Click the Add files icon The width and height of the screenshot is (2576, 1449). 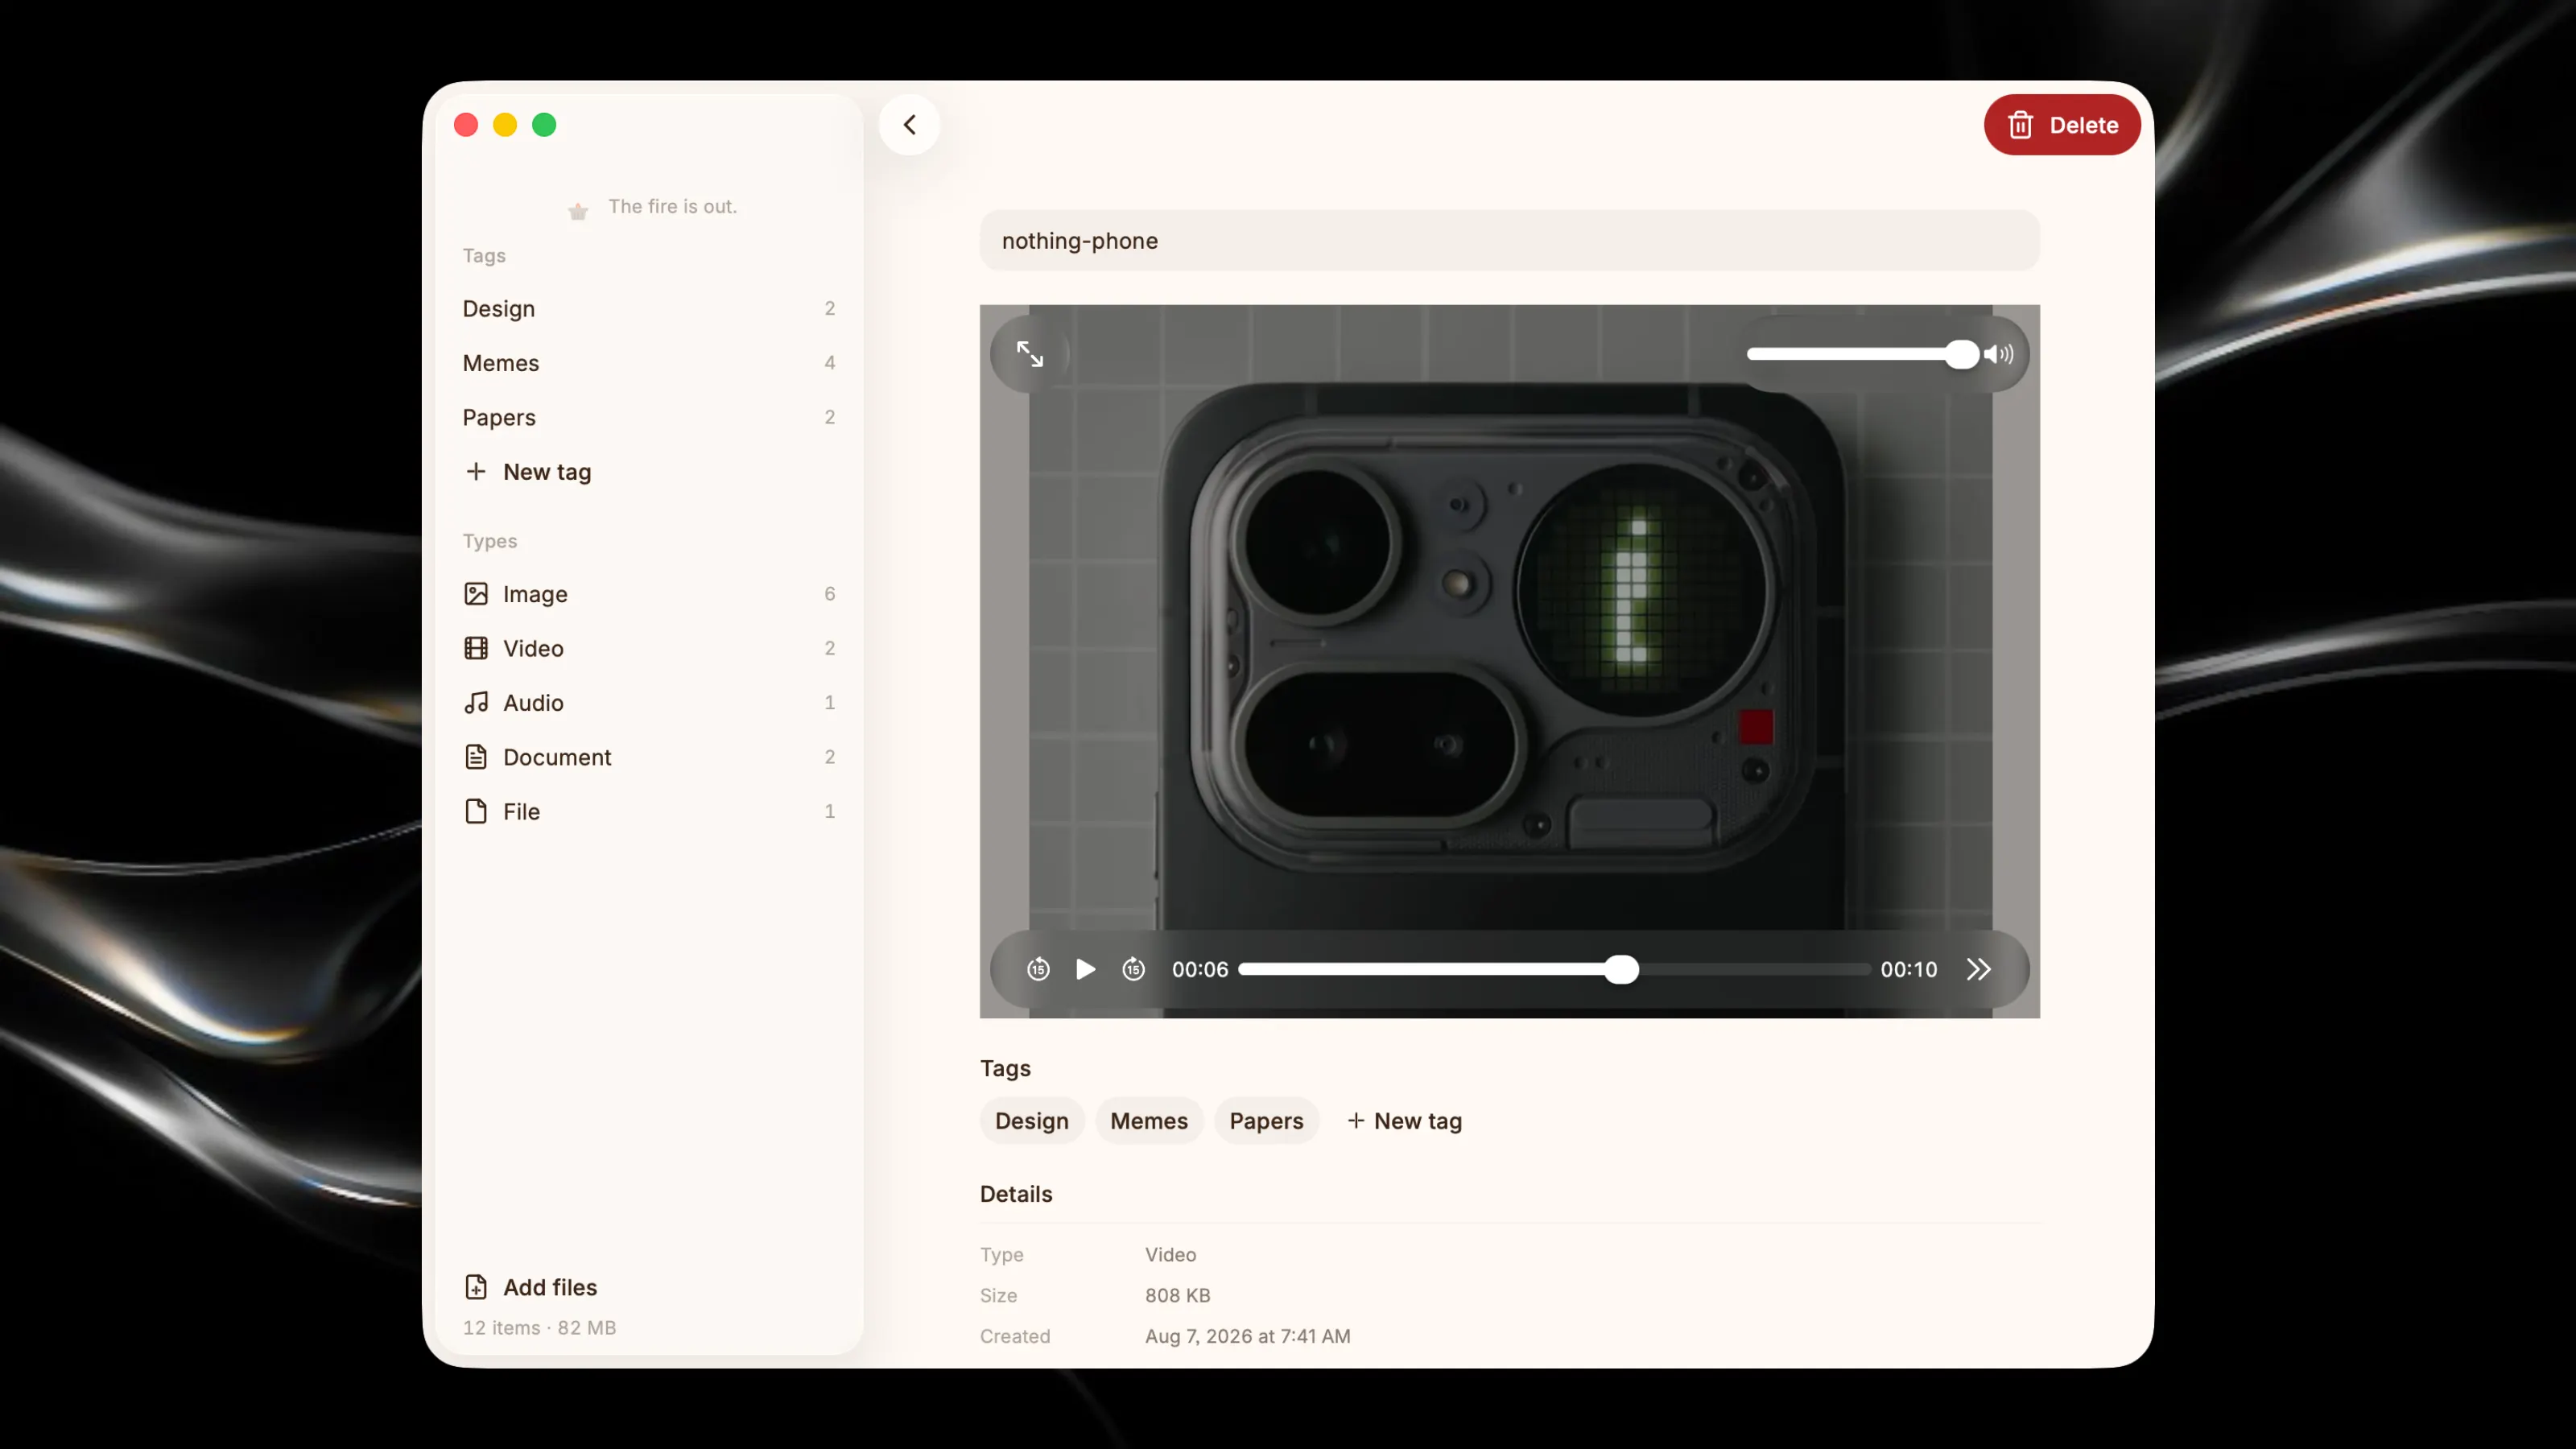pyautogui.click(x=476, y=1287)
